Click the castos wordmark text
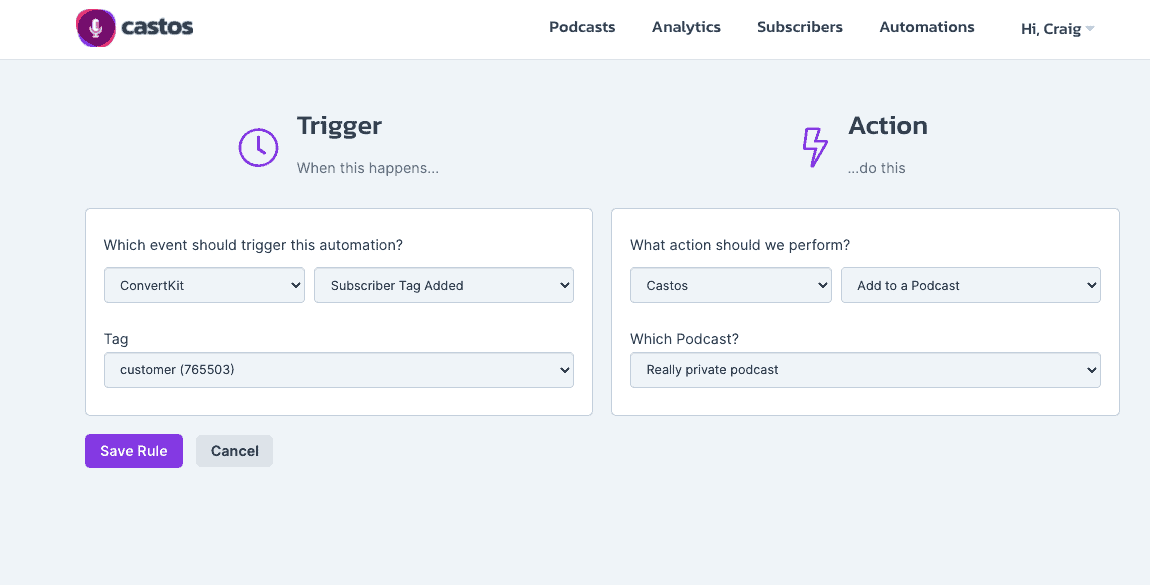This screenshot has width=1150, height=585. click(x=157, y=28)
